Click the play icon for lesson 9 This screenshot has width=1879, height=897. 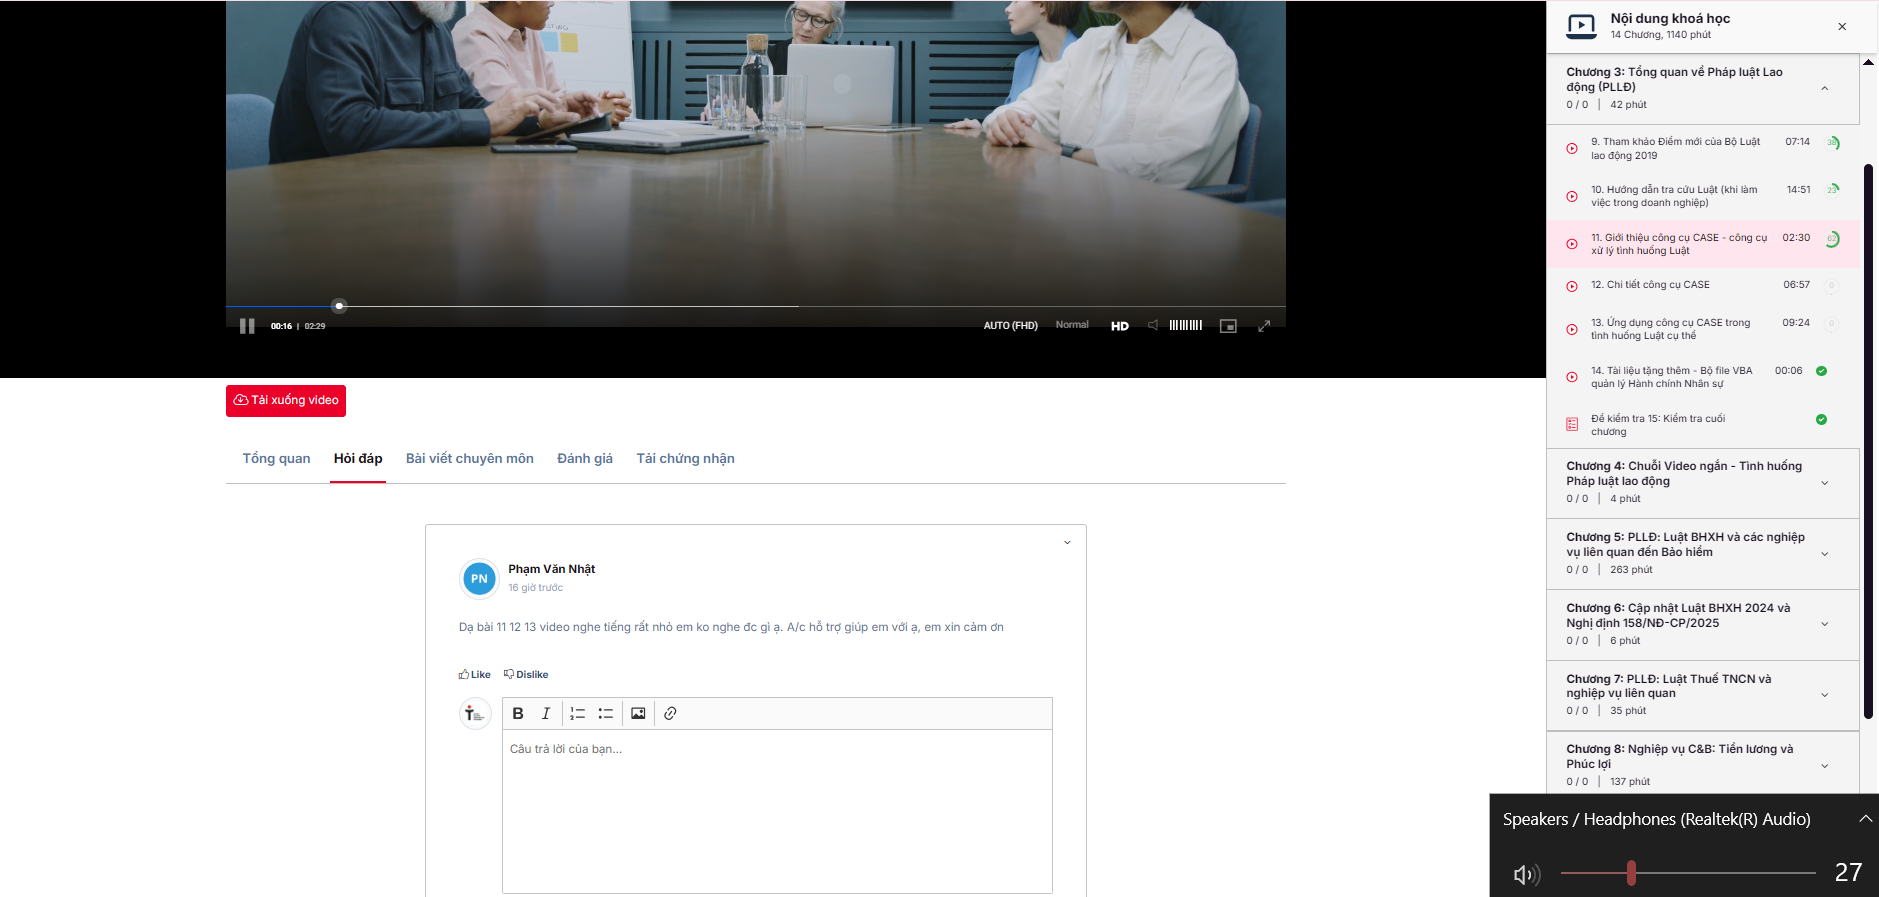pyautogui.click(x=1572, y=149)
